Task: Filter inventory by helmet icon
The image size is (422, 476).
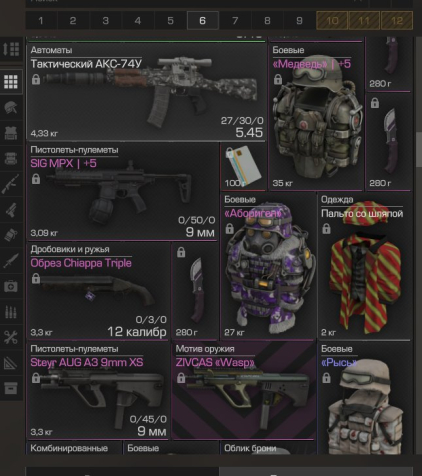Action: click(11, 108)
